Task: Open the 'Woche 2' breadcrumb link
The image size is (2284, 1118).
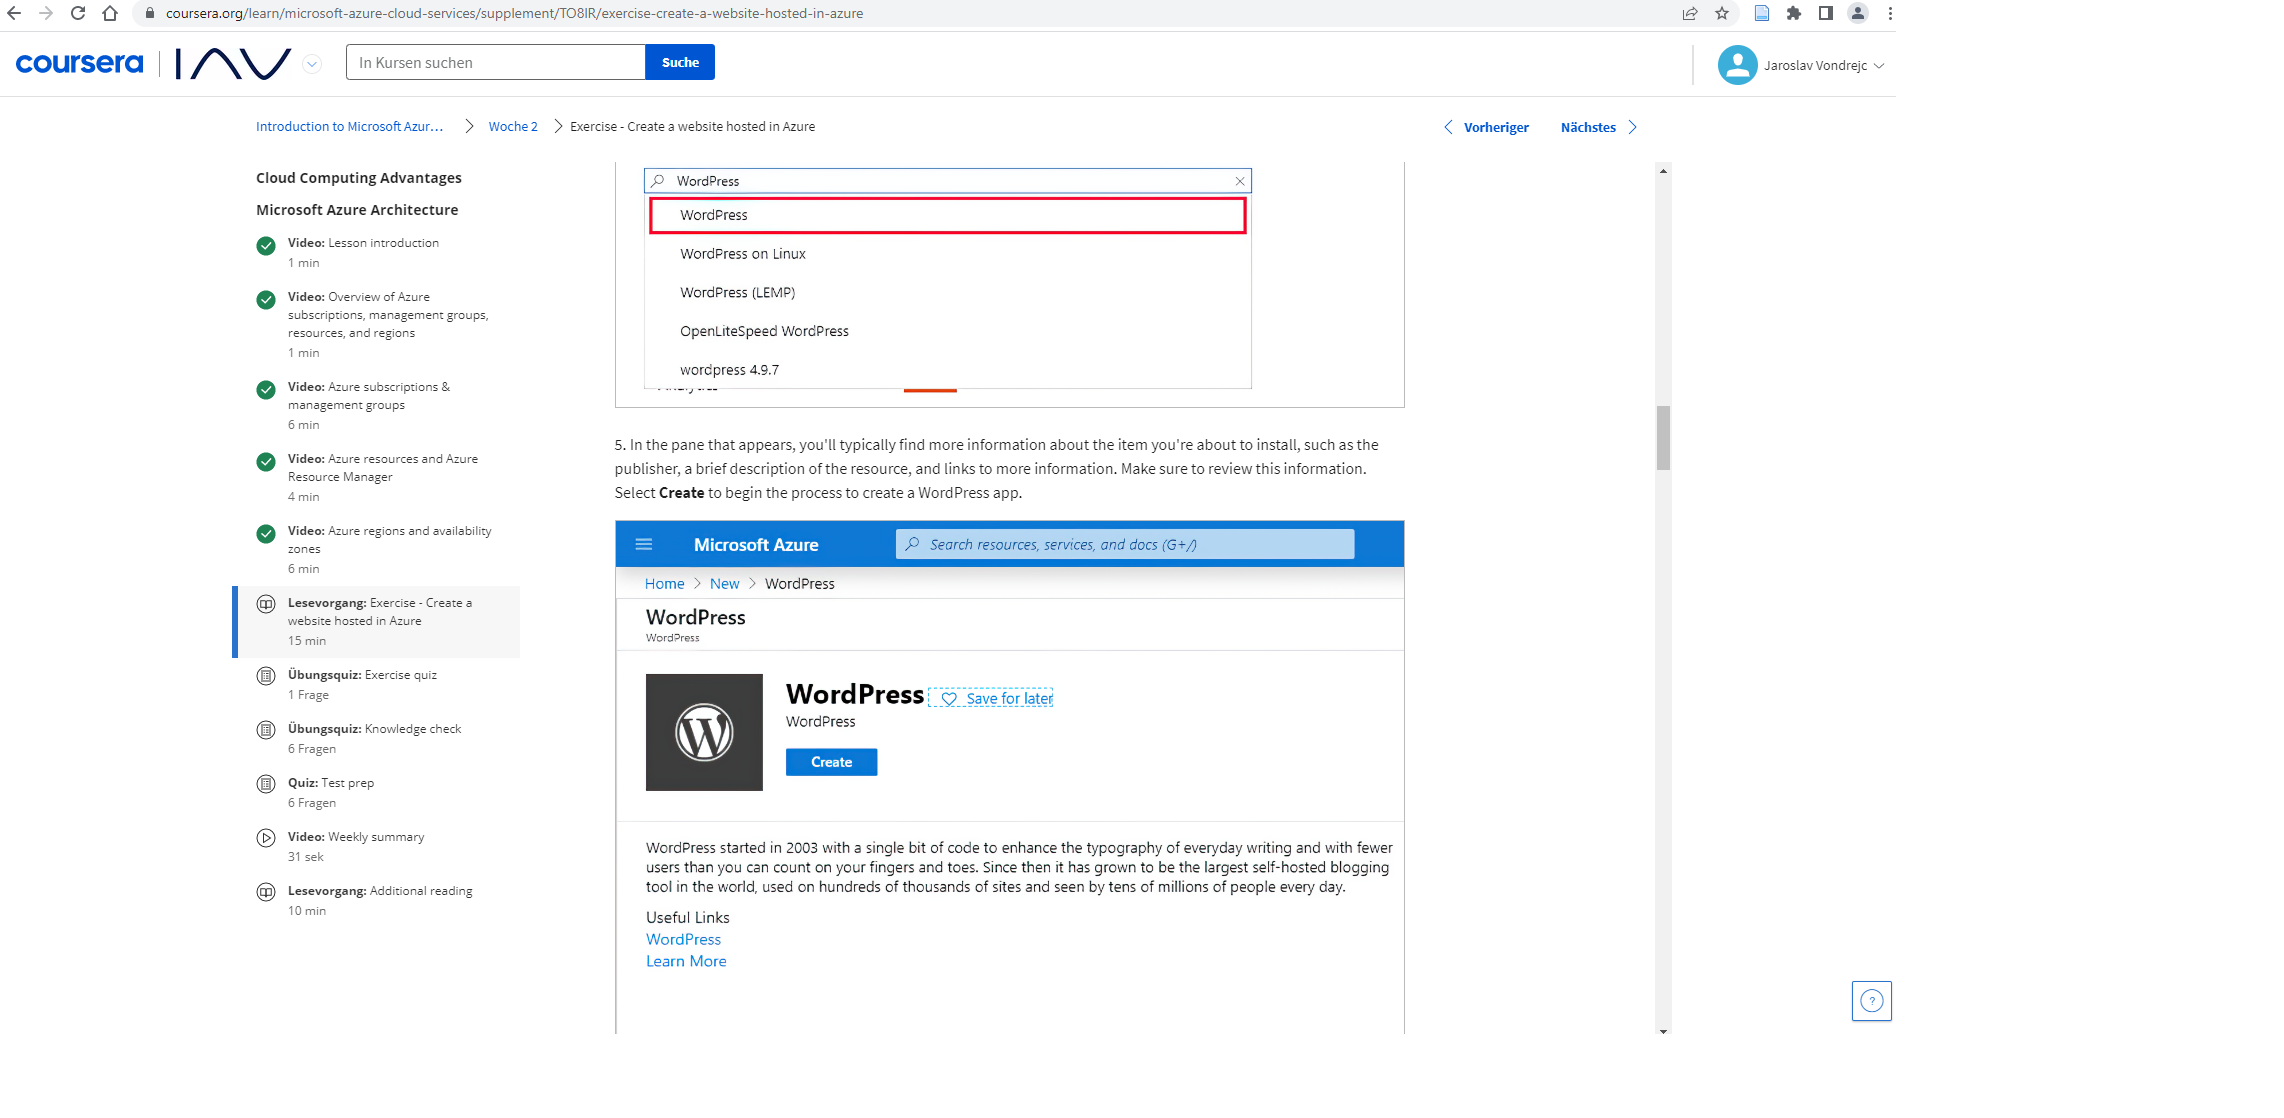Action: click(x=513, y=126)
